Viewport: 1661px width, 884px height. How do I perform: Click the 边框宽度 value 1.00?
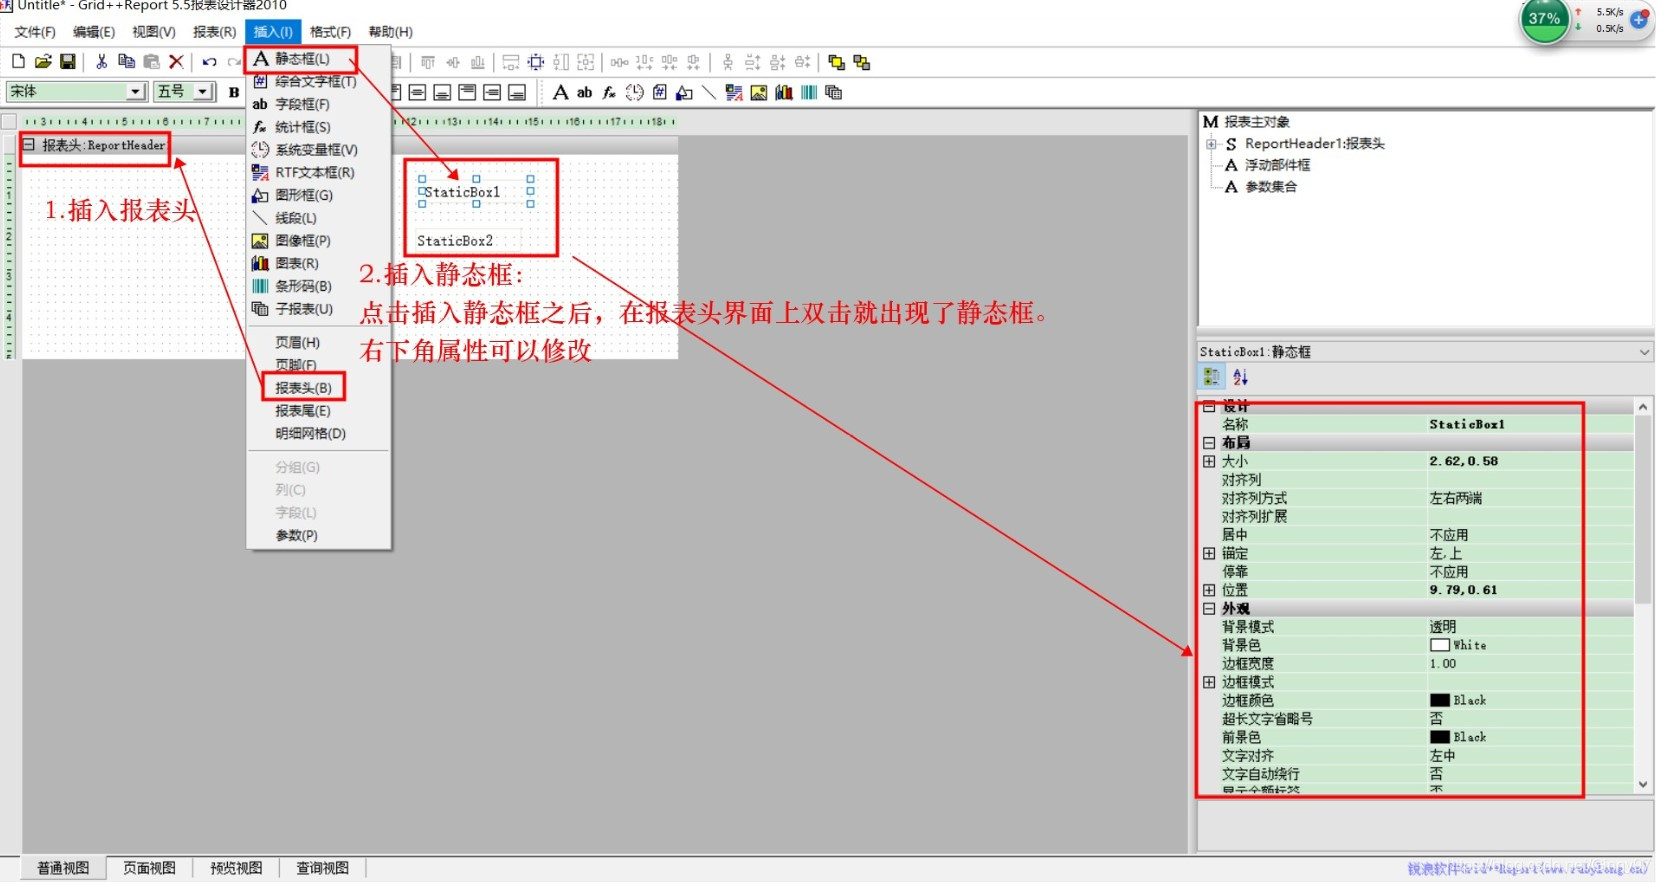1530,664
